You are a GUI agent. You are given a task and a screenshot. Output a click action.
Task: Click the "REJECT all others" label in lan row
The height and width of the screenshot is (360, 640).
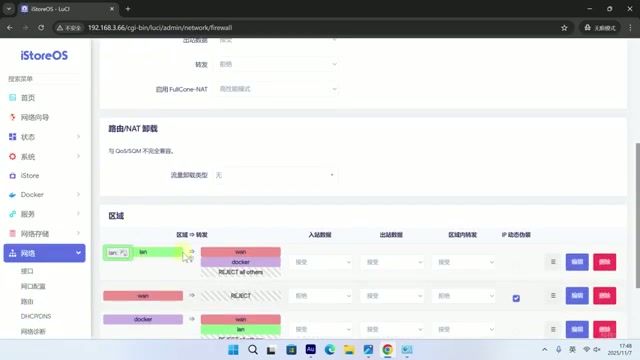pyautogui.click(x=240, y=272)
